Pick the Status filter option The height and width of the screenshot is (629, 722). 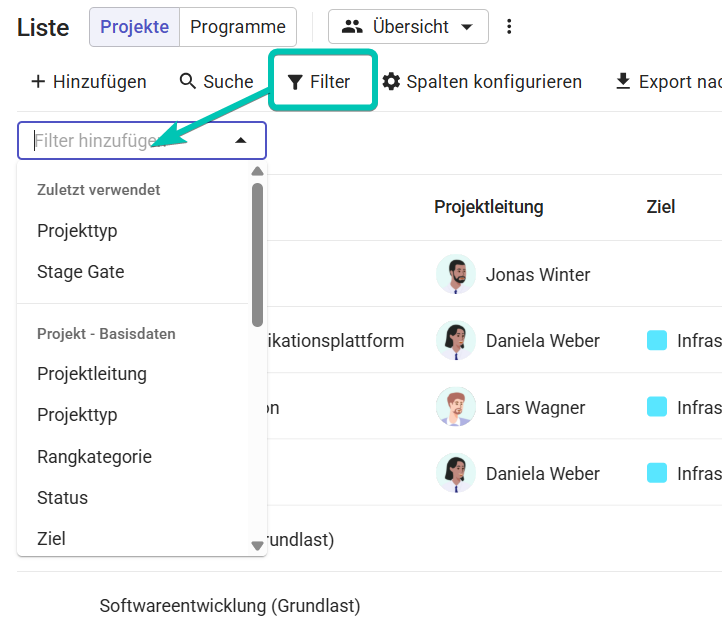point(62,497)
